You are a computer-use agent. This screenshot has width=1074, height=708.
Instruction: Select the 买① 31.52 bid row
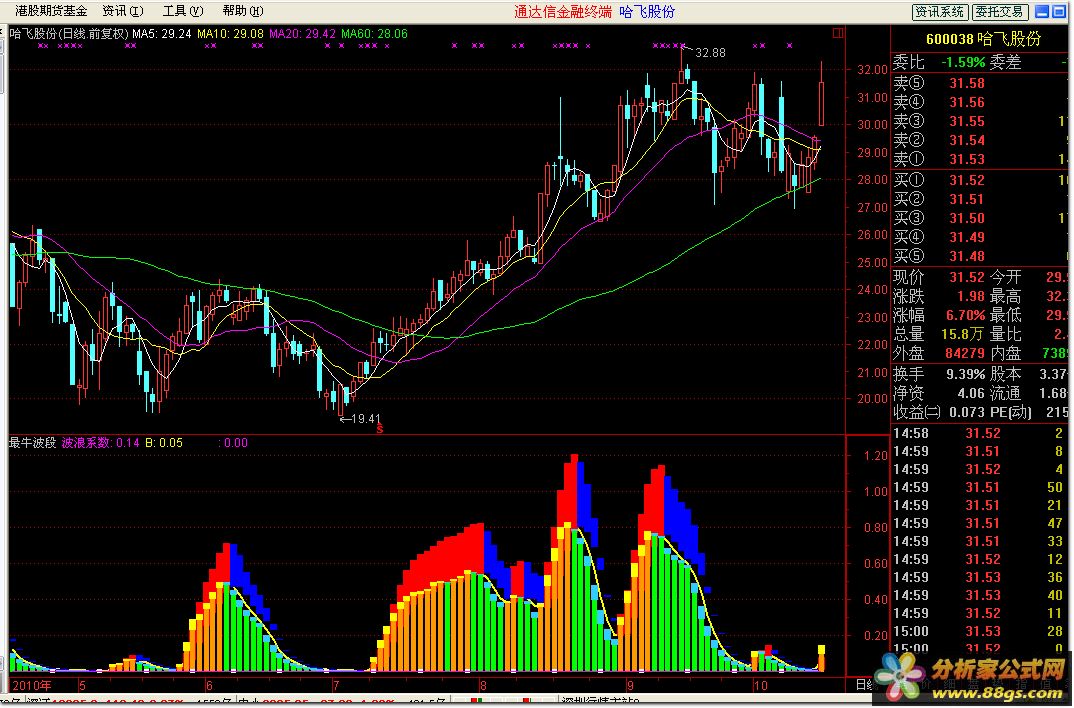tap(981, 181)
